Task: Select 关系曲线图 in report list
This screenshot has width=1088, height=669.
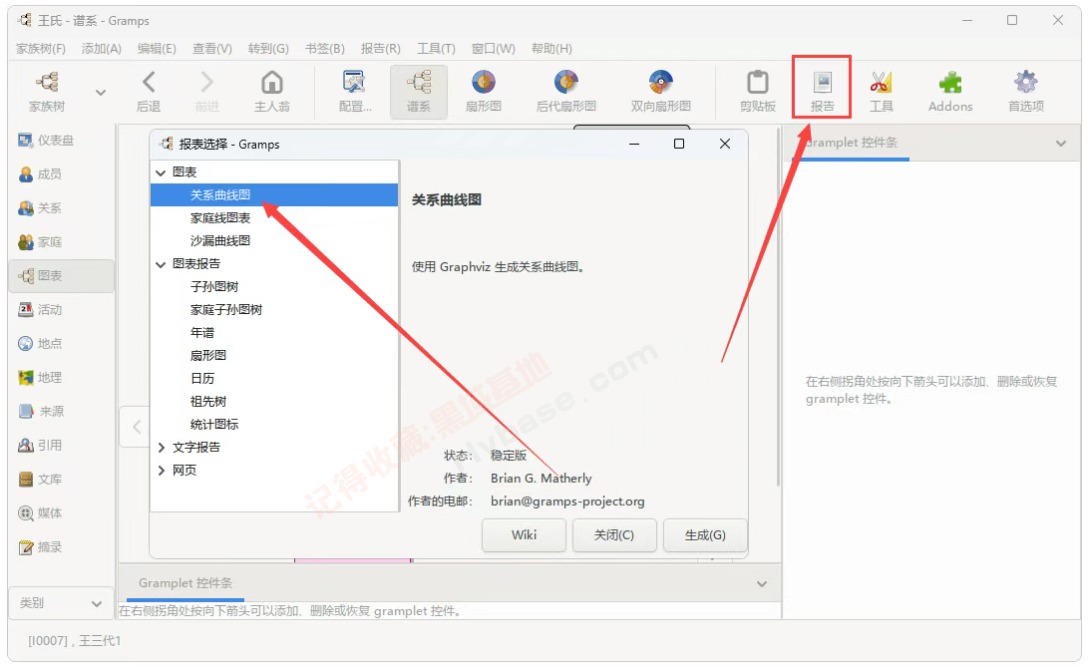Action: (274, 195)
